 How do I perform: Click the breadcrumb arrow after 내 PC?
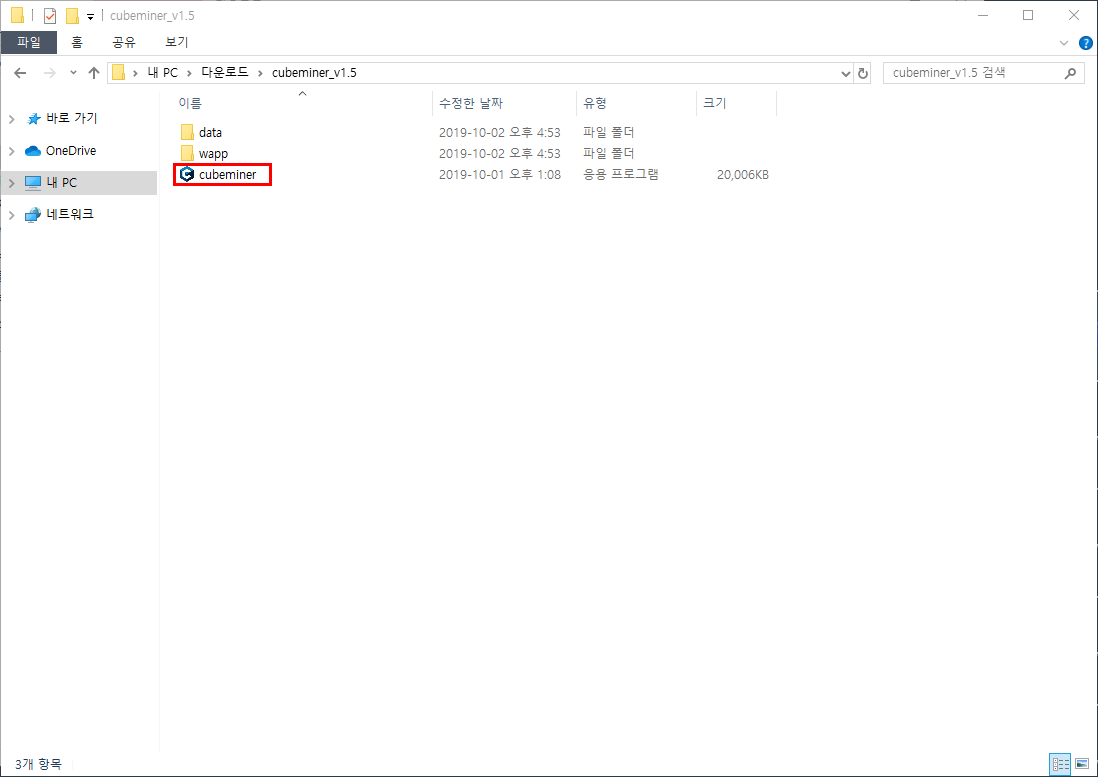(x=189, y=74)
